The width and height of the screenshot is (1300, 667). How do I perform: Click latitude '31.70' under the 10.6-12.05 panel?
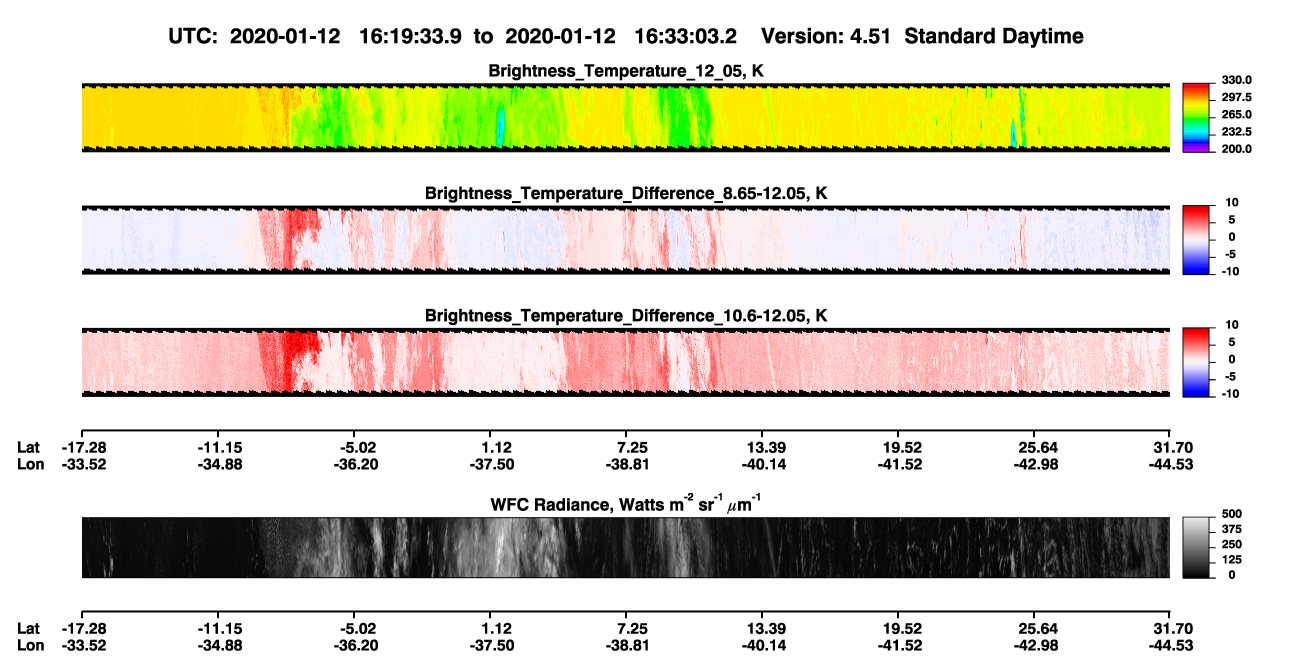pyautogui.click(x=1174, y=447)
